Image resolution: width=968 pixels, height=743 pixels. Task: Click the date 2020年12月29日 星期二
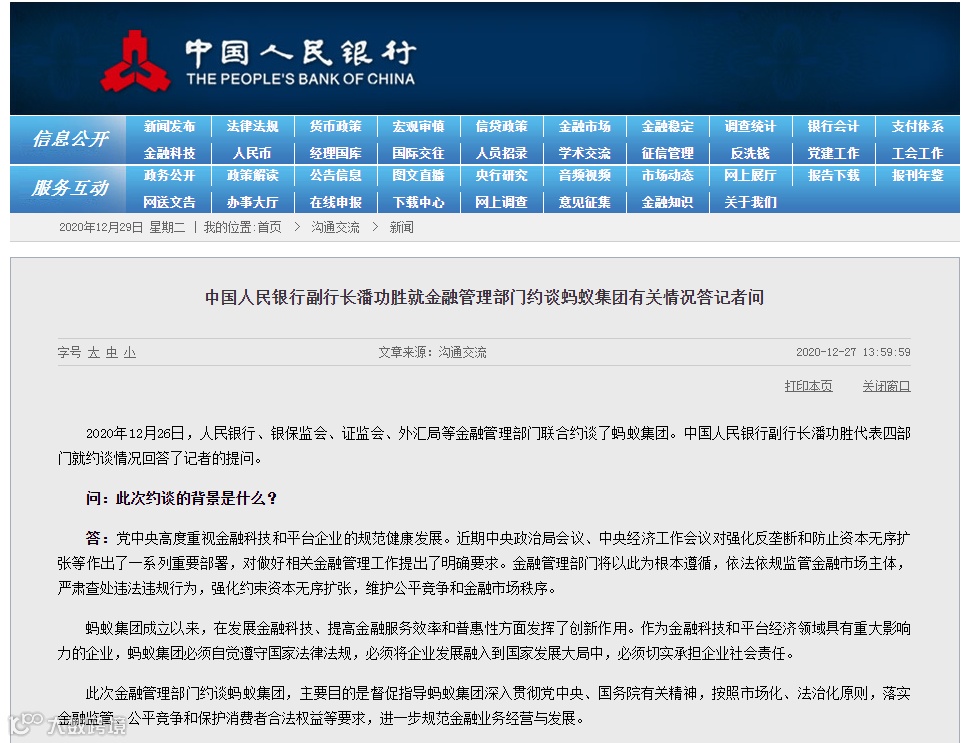coord(122,227)
